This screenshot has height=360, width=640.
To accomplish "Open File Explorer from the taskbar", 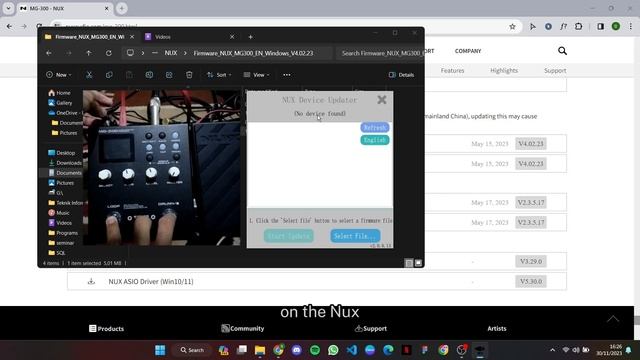I will tap(260, 350).
